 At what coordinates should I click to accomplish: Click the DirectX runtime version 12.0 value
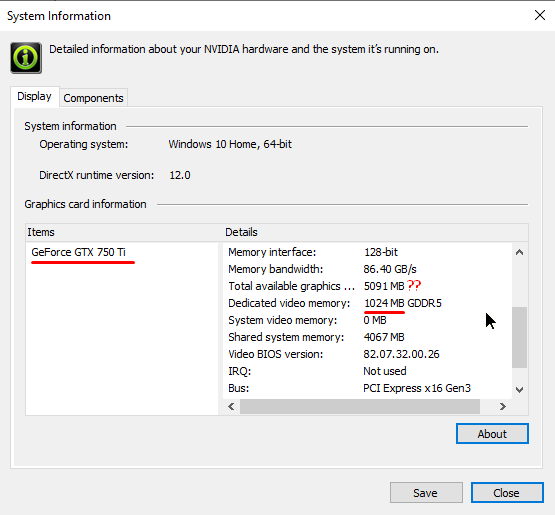pyautogui.click(x=180, y=175)
